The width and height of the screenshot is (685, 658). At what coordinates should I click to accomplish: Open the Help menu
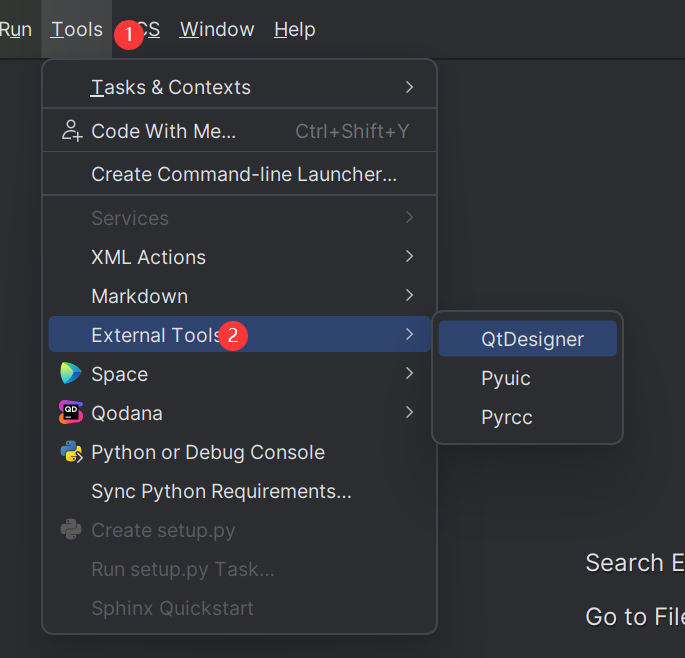(294, 29)
